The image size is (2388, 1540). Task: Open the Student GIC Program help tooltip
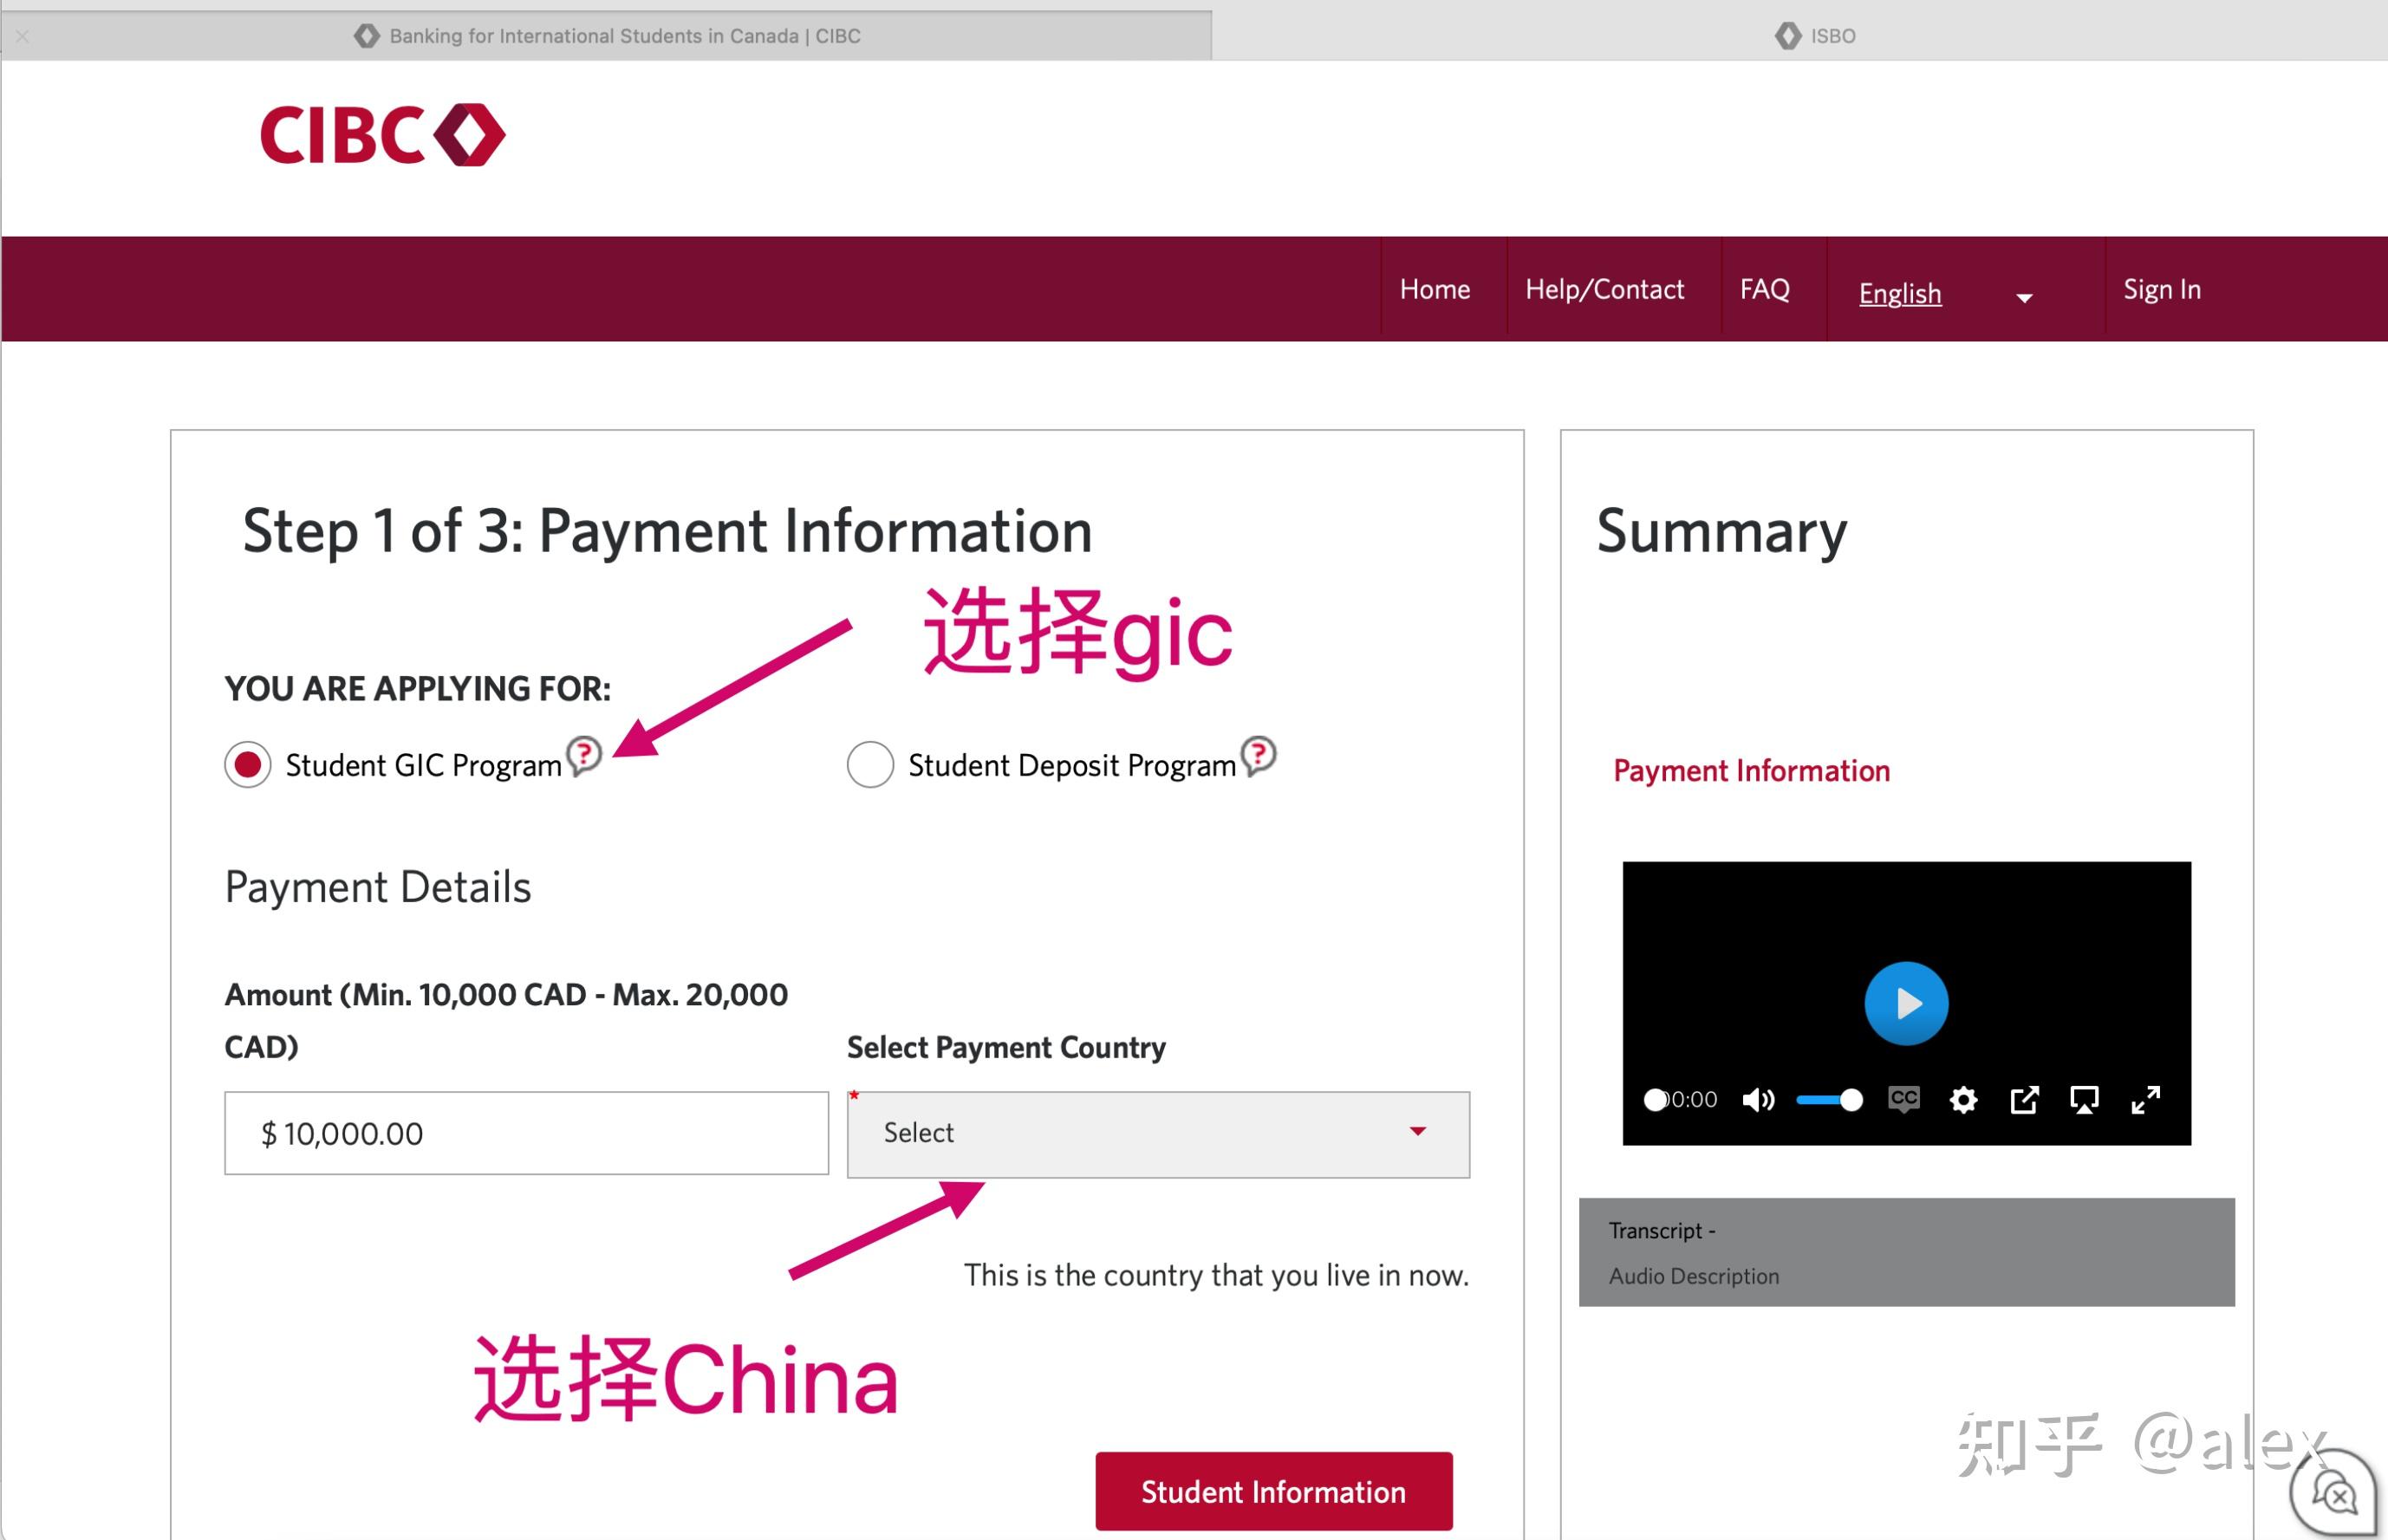pos(584,758)
